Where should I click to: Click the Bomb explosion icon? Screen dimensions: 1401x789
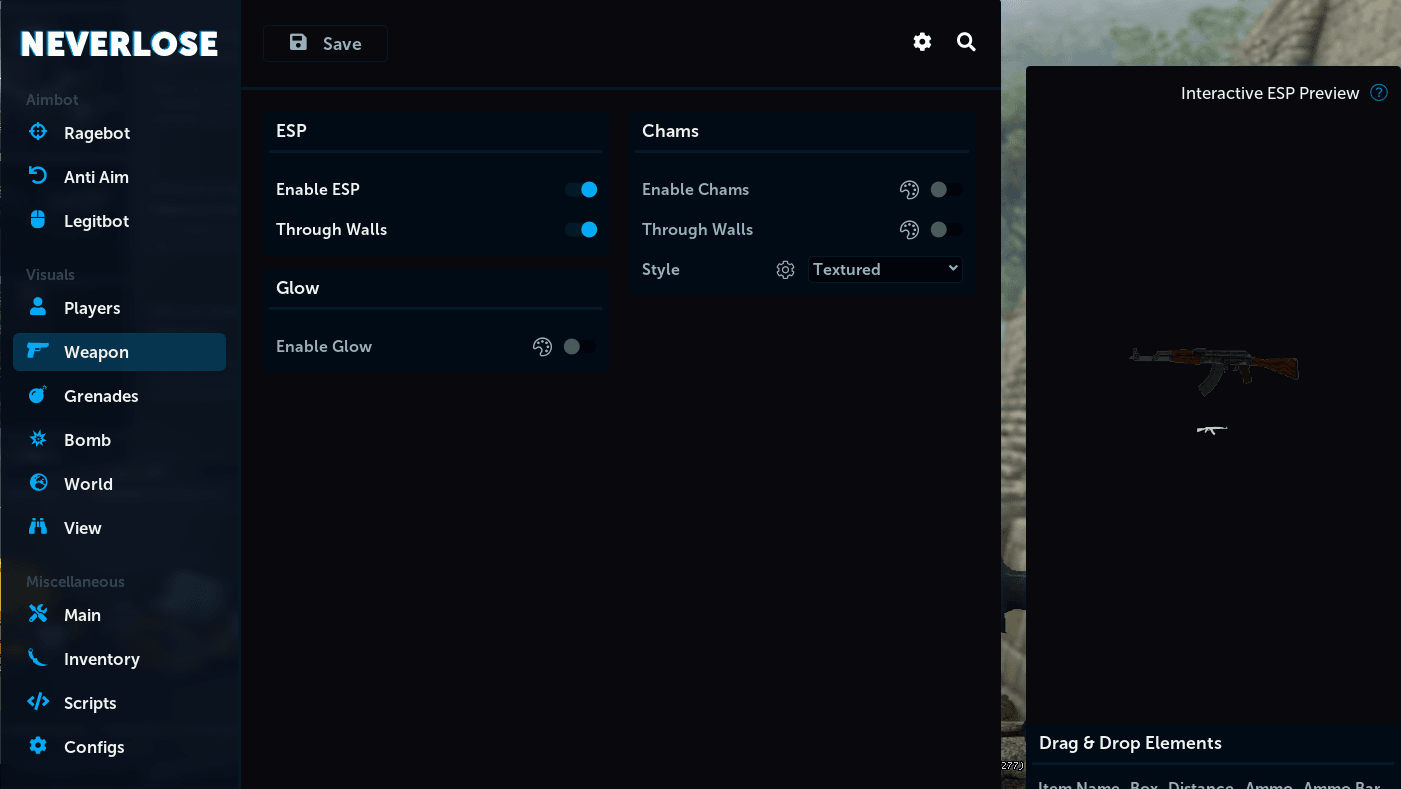point(38,439)
